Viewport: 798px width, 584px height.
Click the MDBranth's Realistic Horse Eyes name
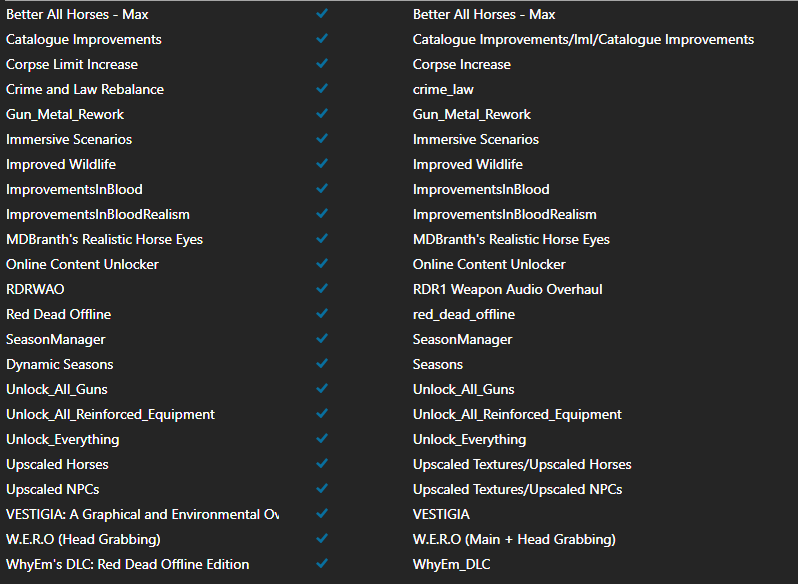tap(104, 239)
